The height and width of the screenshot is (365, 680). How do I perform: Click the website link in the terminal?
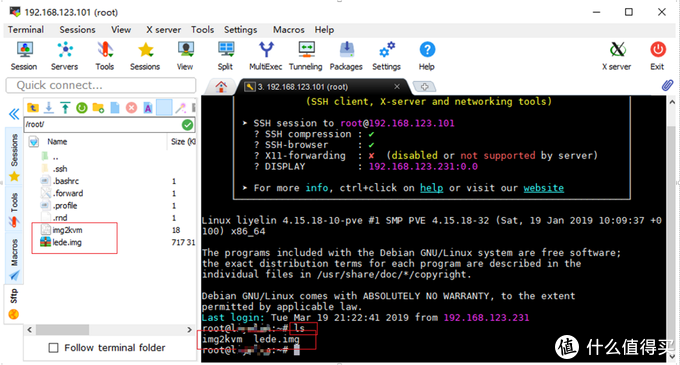point(543,188)
